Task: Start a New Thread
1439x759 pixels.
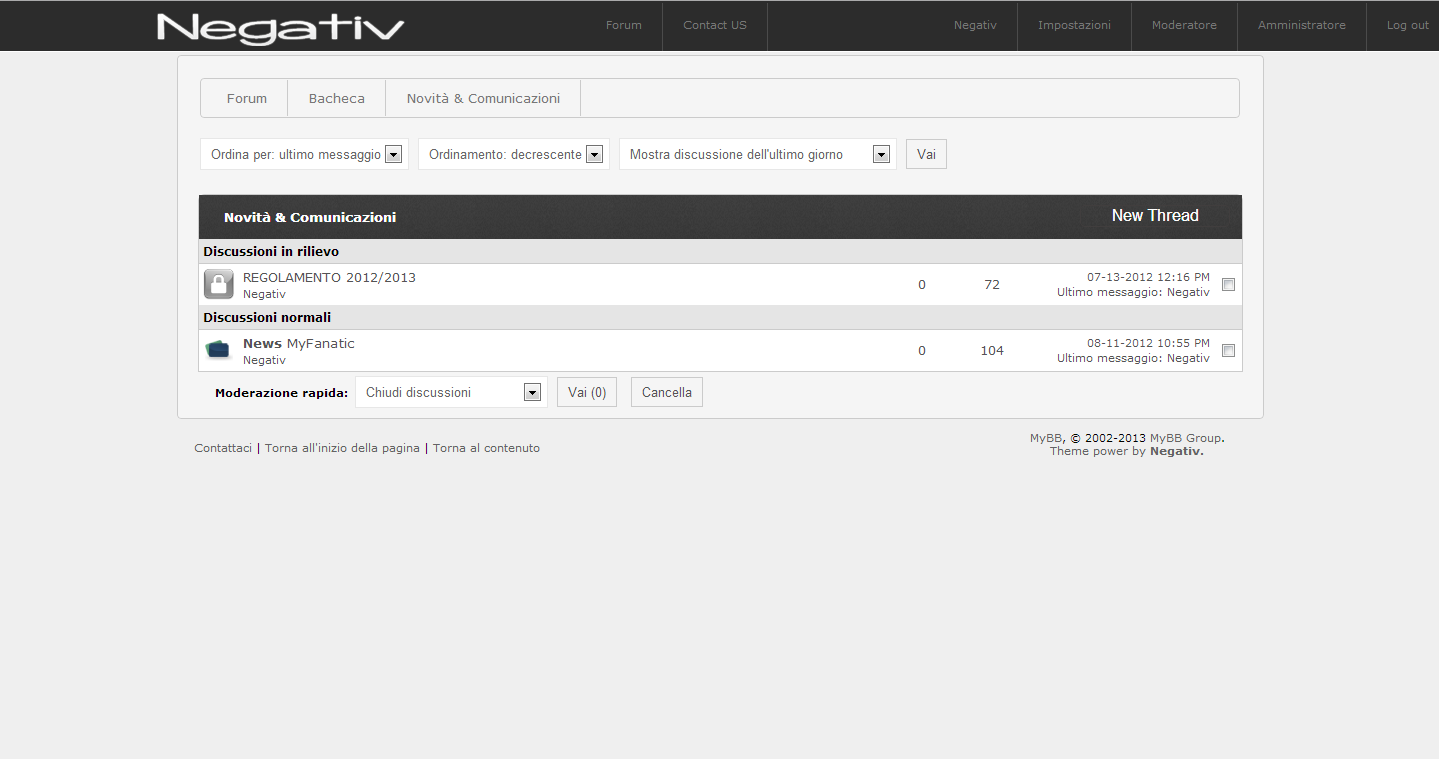Action: pyautogui.click(x=1155, y=215)
